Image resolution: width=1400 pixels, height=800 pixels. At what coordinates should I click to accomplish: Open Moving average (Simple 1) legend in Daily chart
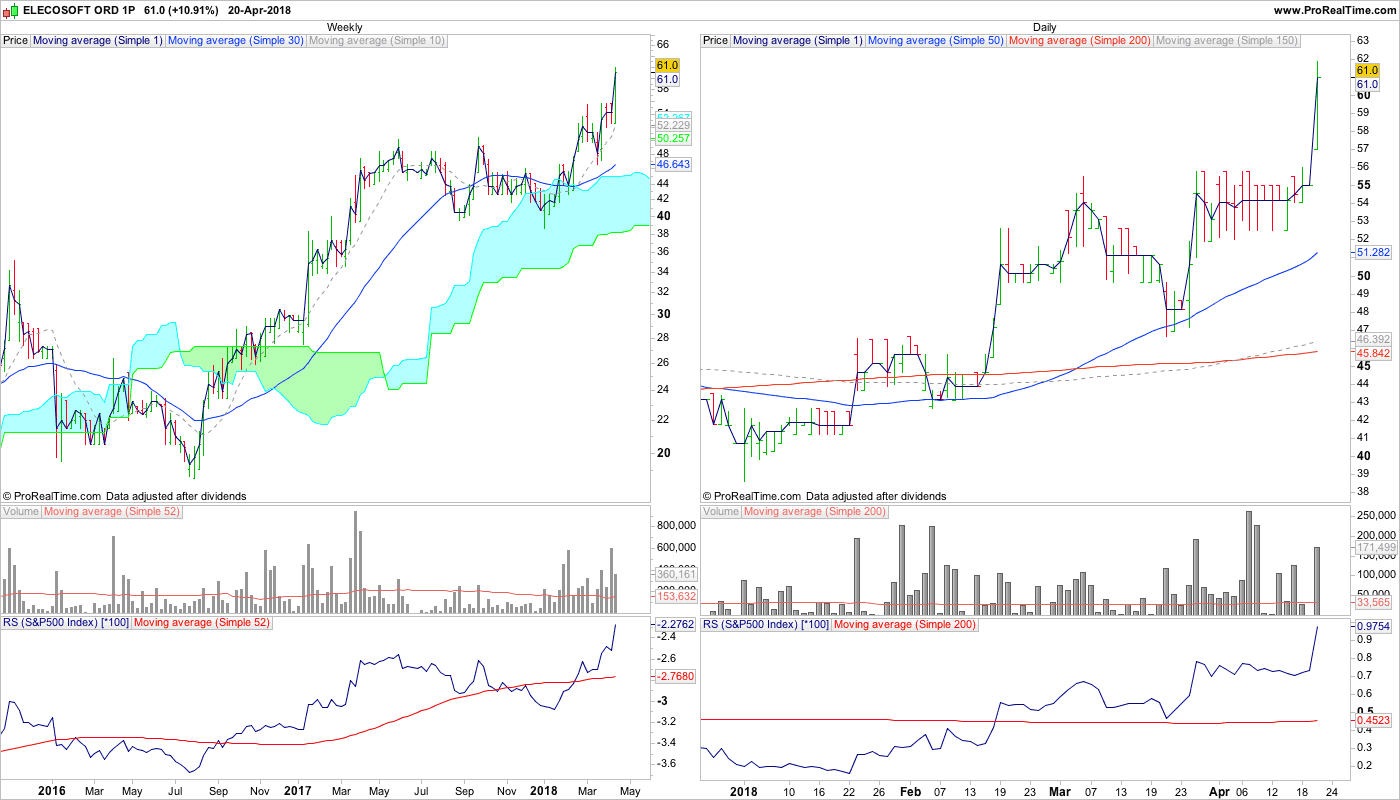(x=798, y=41)
